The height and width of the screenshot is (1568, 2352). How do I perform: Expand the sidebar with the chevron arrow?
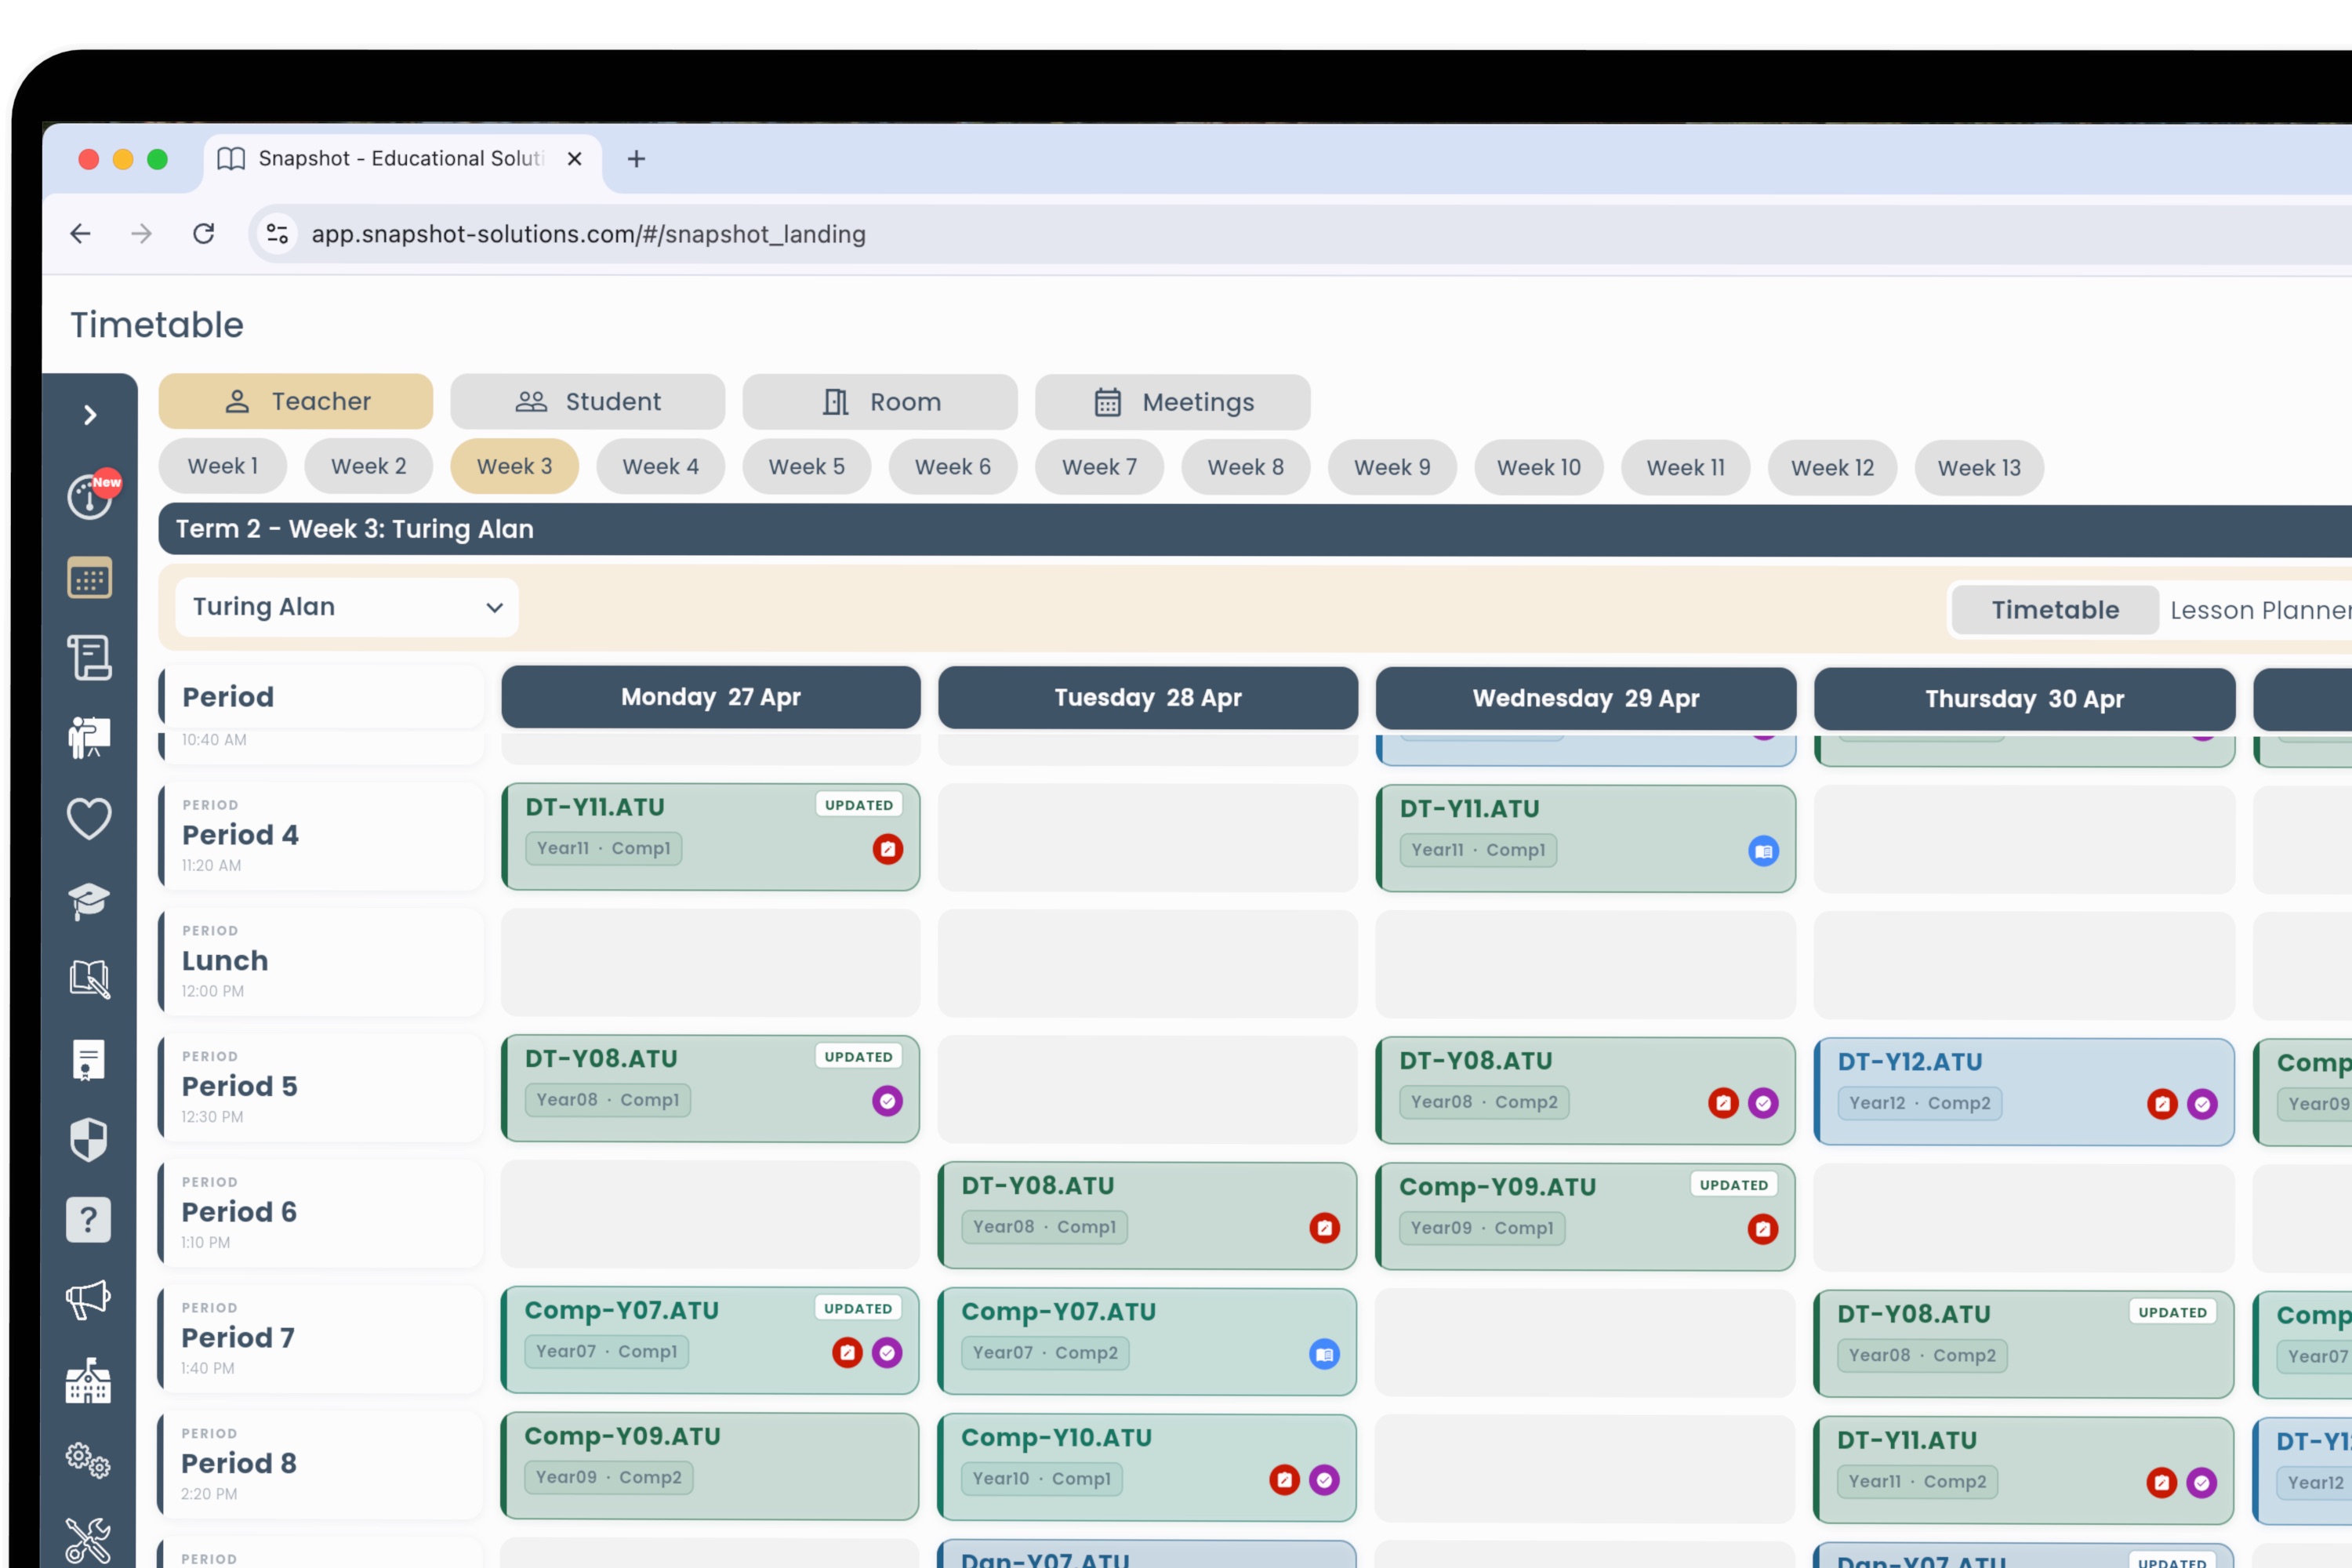point(90,415)
